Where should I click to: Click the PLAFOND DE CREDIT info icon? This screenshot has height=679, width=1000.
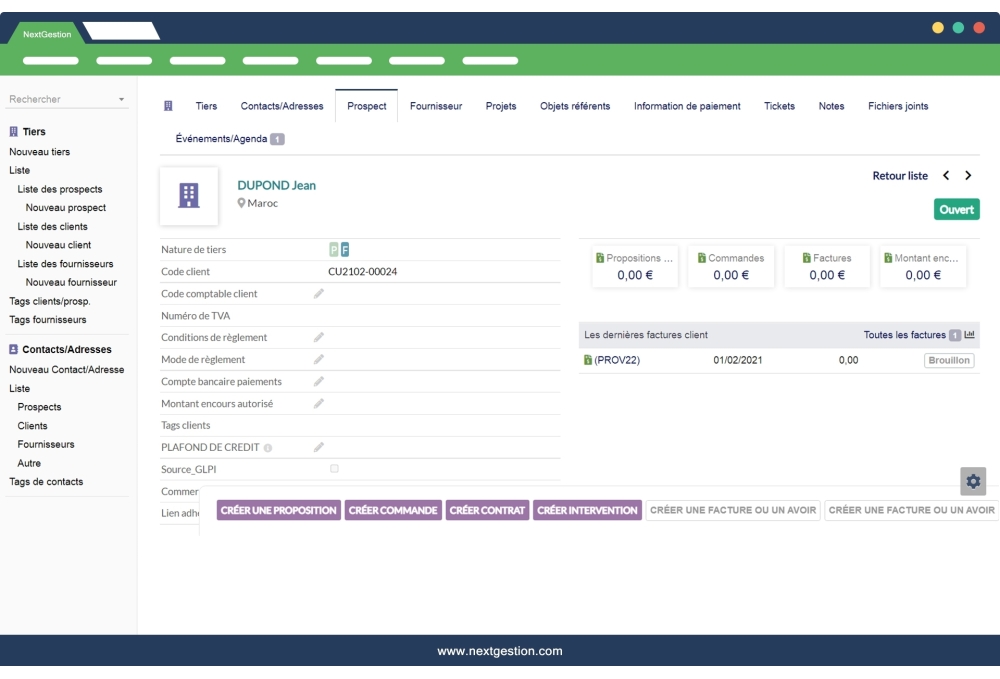click(268, 448)
